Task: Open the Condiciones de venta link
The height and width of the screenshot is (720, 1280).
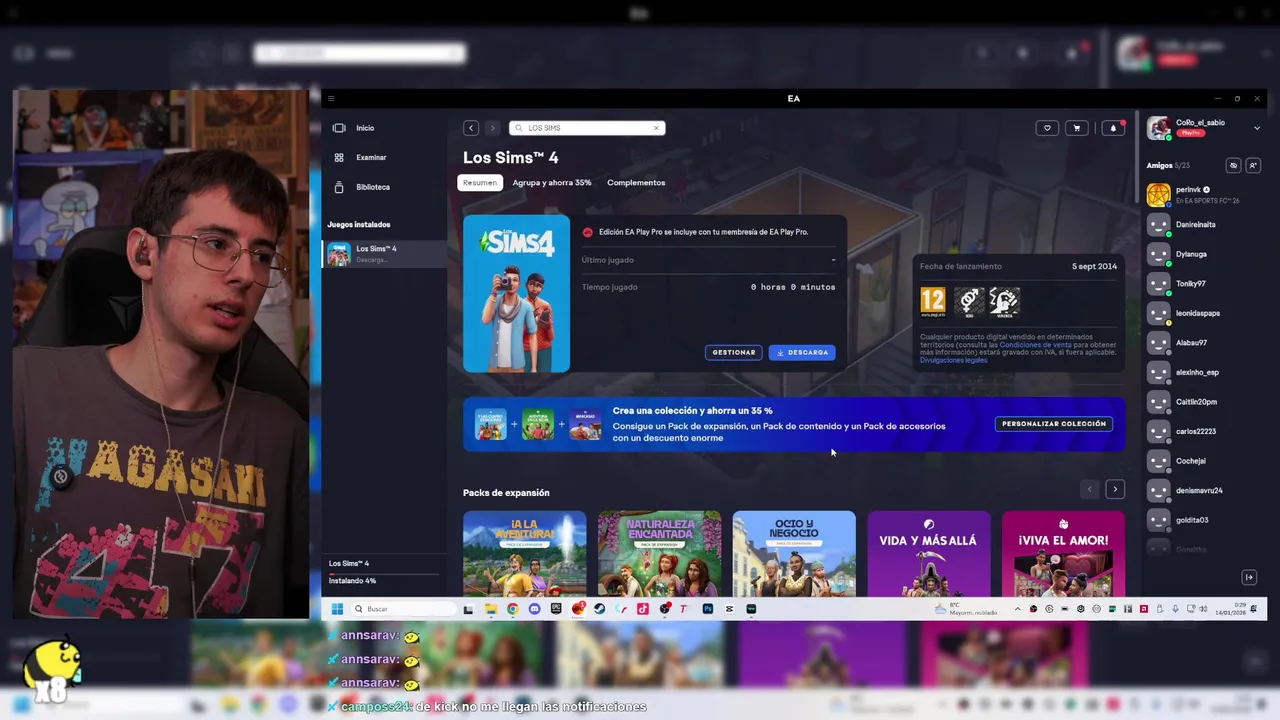Action: (1035, 345)
